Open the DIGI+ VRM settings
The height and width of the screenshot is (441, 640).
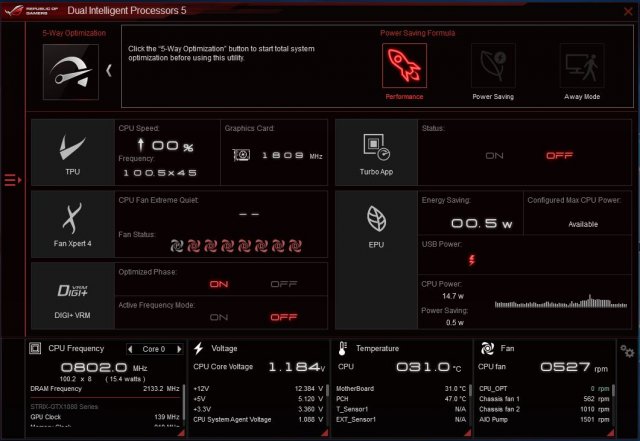click(71, 295)
